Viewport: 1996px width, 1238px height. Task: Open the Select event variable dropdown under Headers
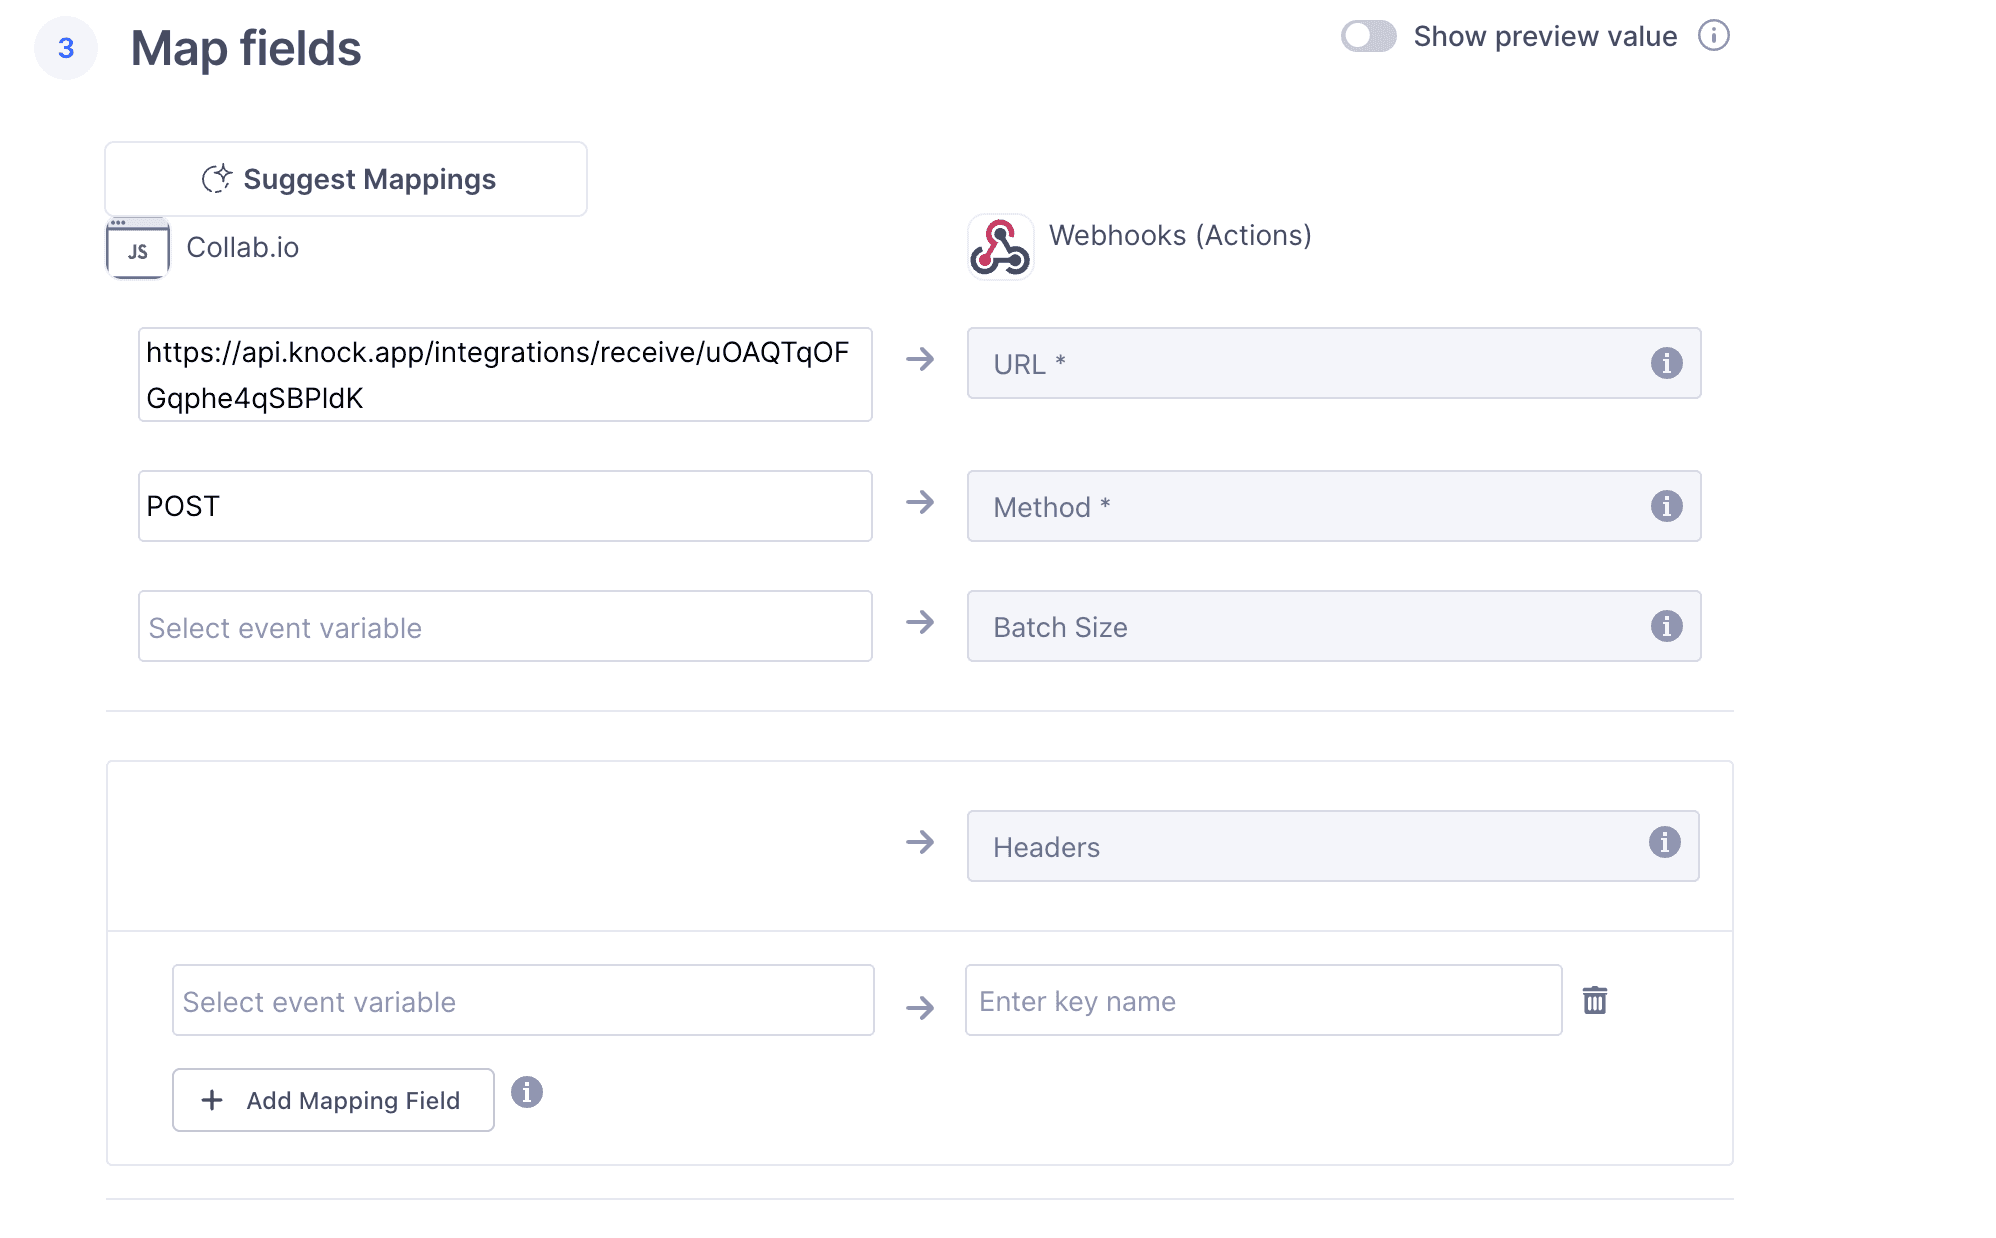click(523, 1001)
